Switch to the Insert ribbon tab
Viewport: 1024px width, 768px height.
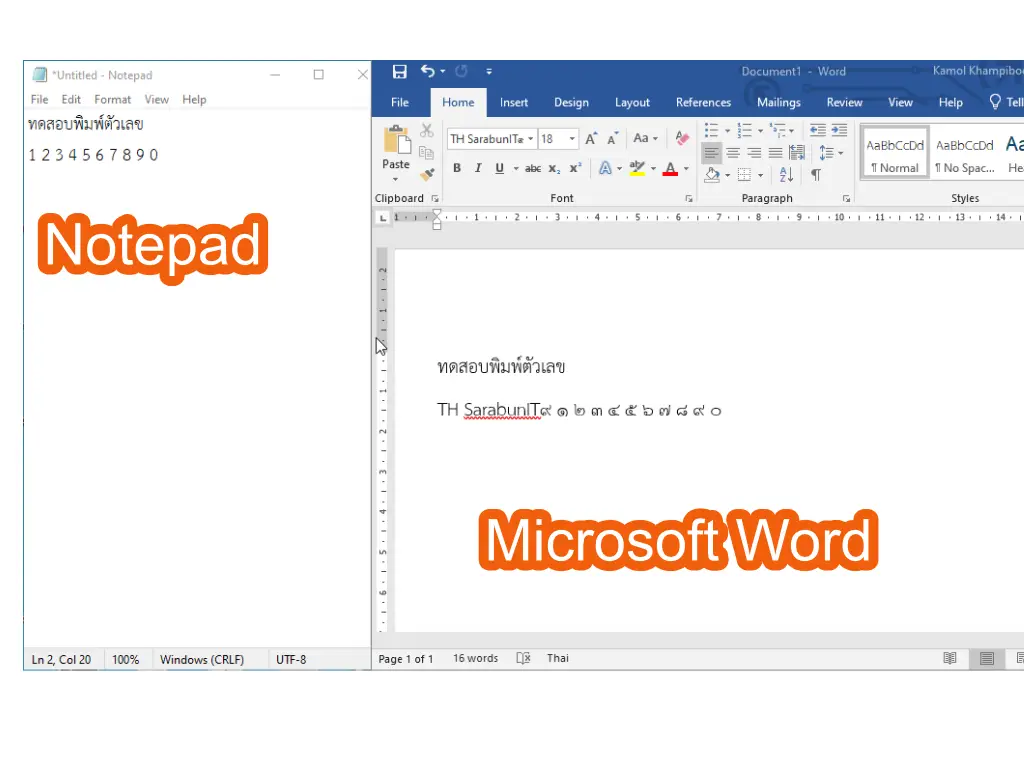[x=514, y=102]
